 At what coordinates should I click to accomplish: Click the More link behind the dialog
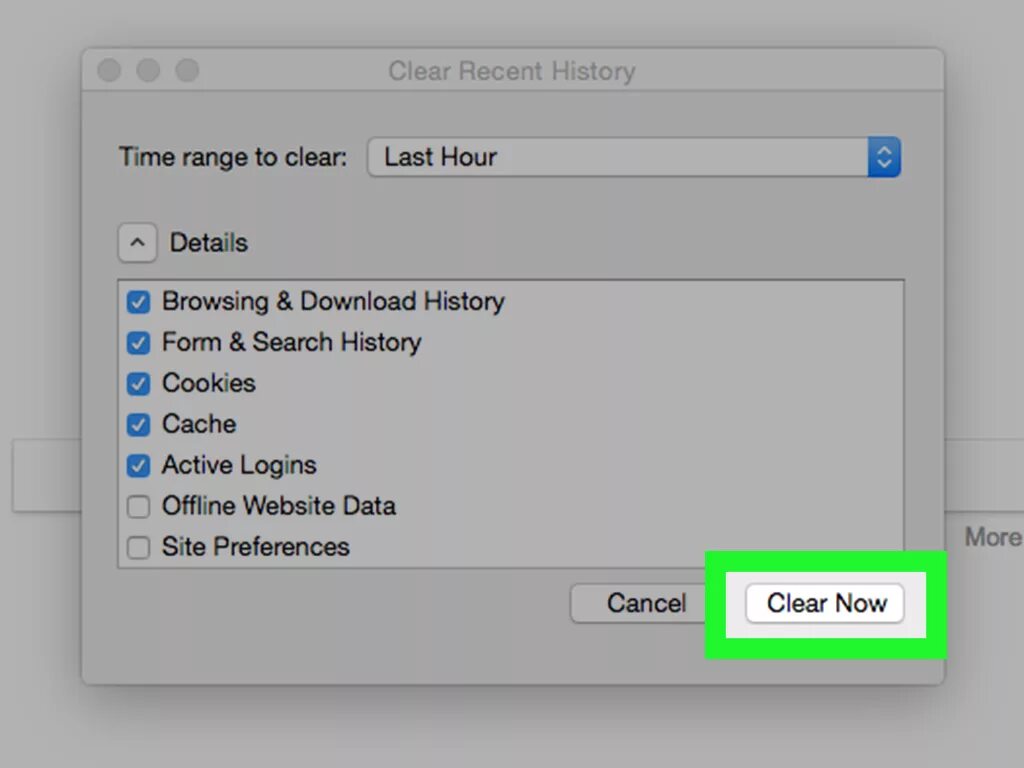coord(992,537)
